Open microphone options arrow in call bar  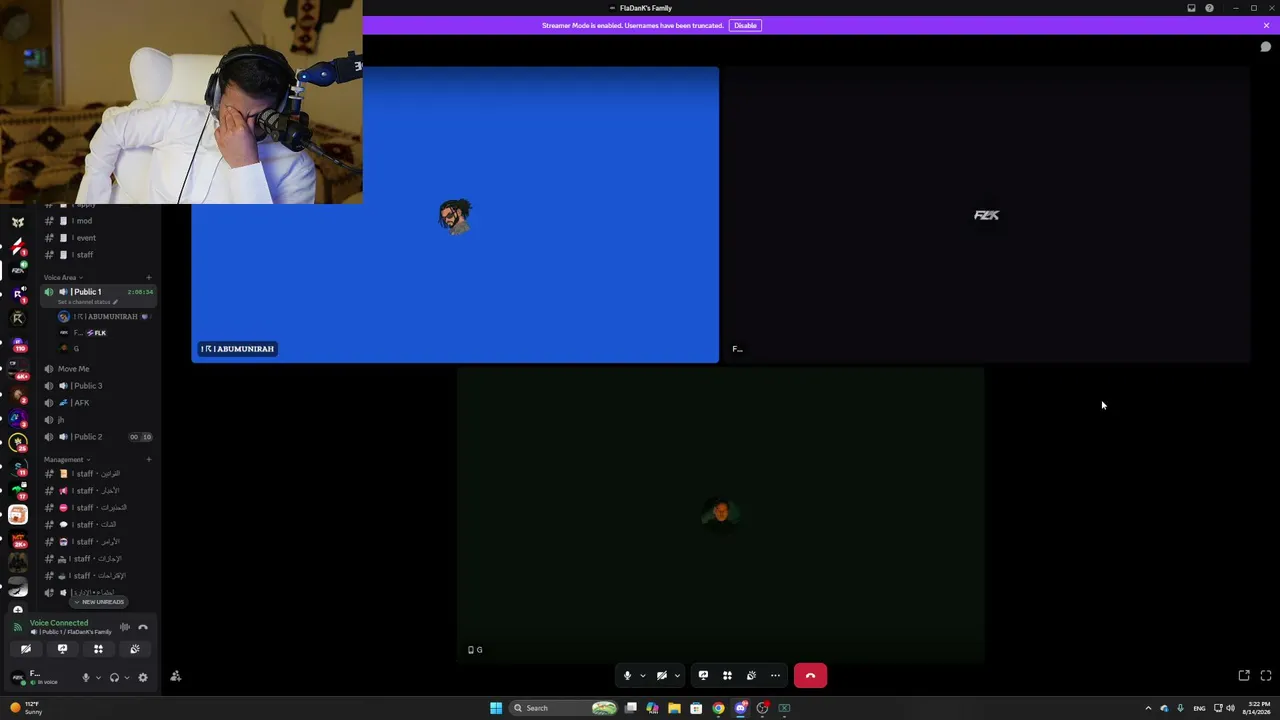[642, 676]
